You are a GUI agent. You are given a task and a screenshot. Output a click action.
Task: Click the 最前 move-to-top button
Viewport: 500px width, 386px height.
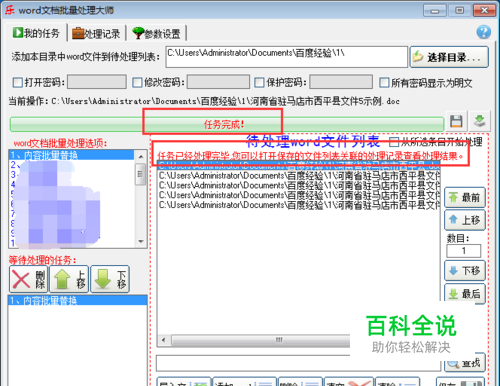pyautogui.click(x=465, y=198)
